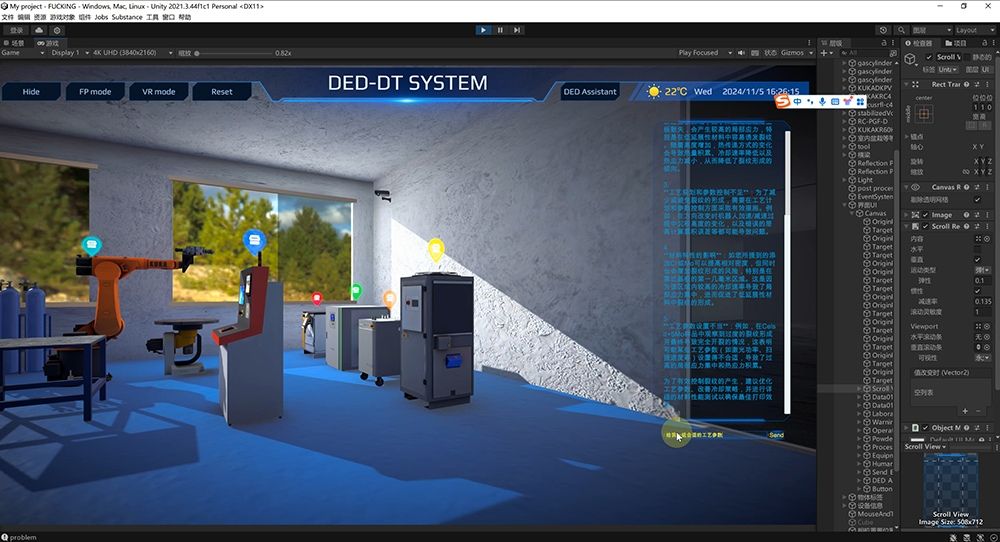Click the yellow location pin marker

coord(435,248)
